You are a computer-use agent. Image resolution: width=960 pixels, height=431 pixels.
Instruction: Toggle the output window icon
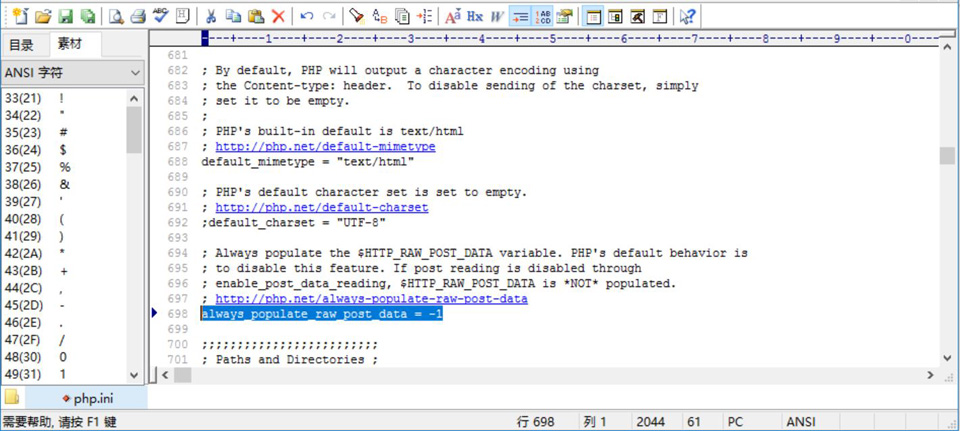tap(637, 16)
